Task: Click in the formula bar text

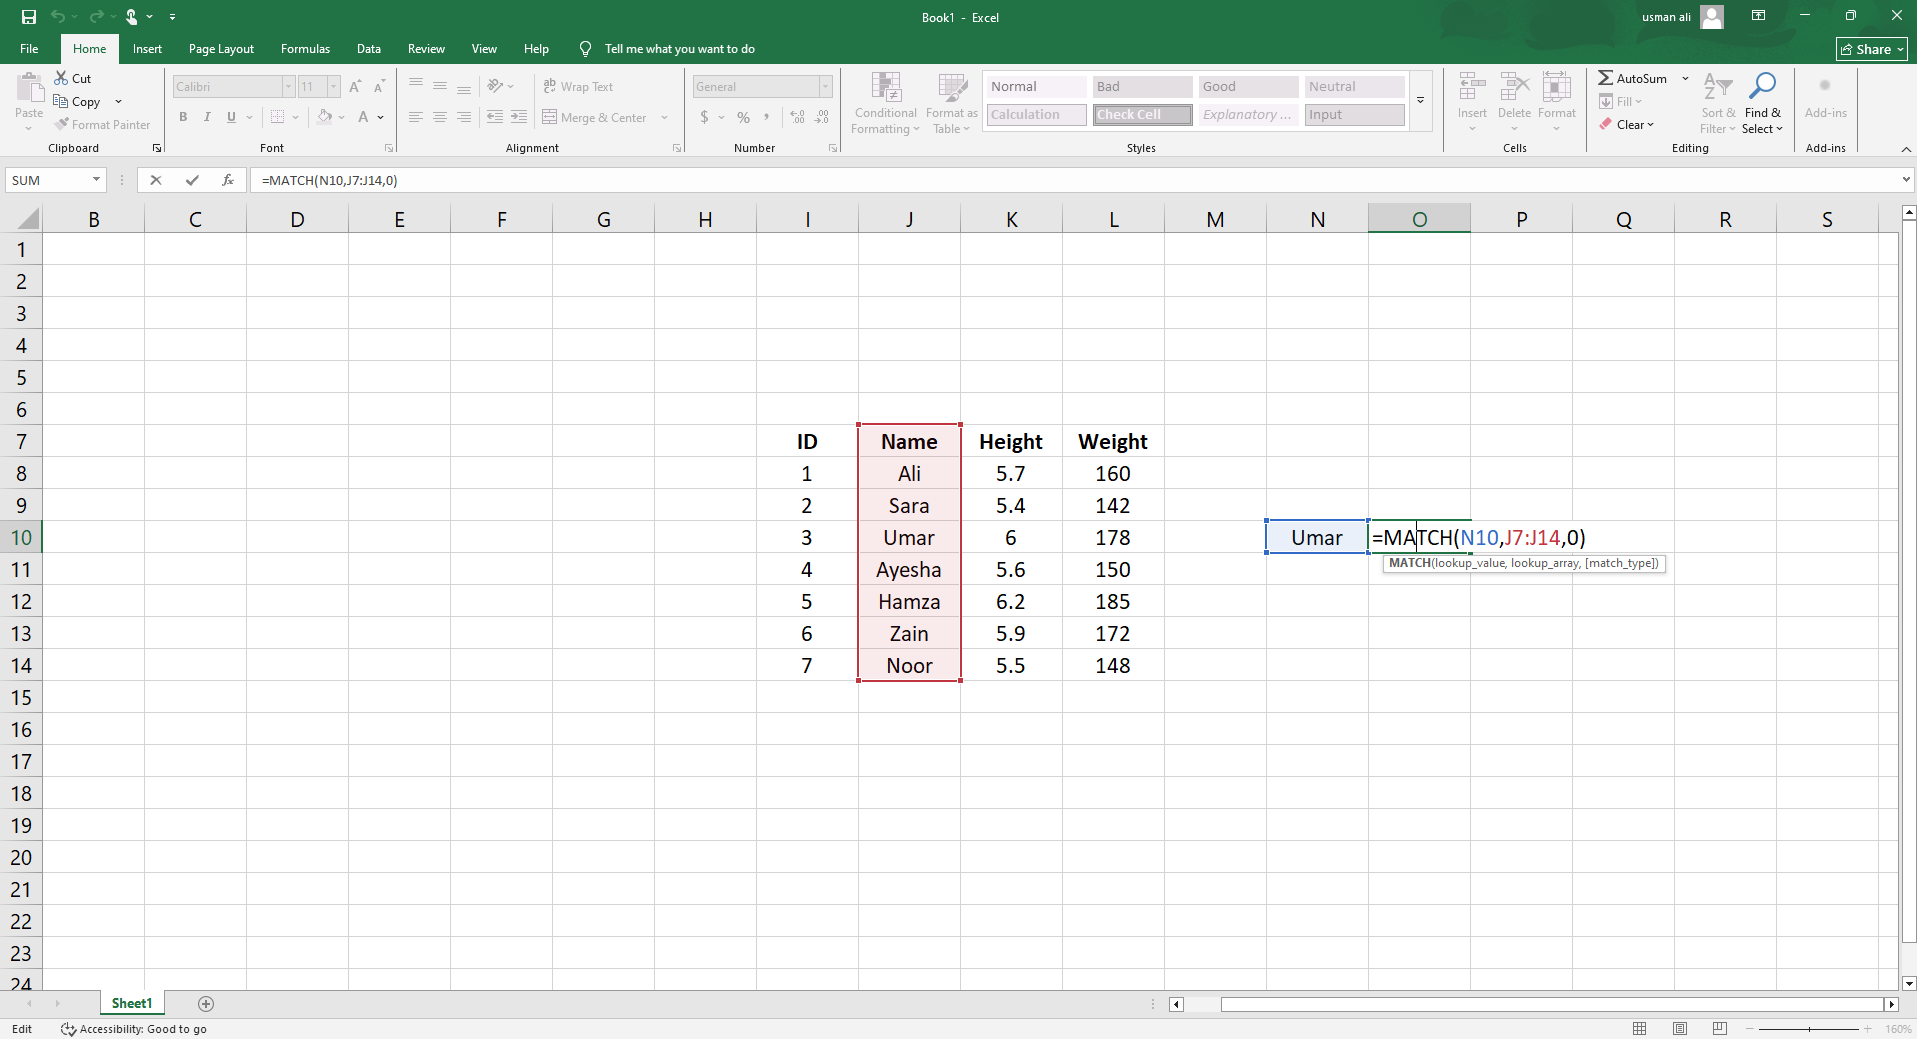Action: point(329,180)
